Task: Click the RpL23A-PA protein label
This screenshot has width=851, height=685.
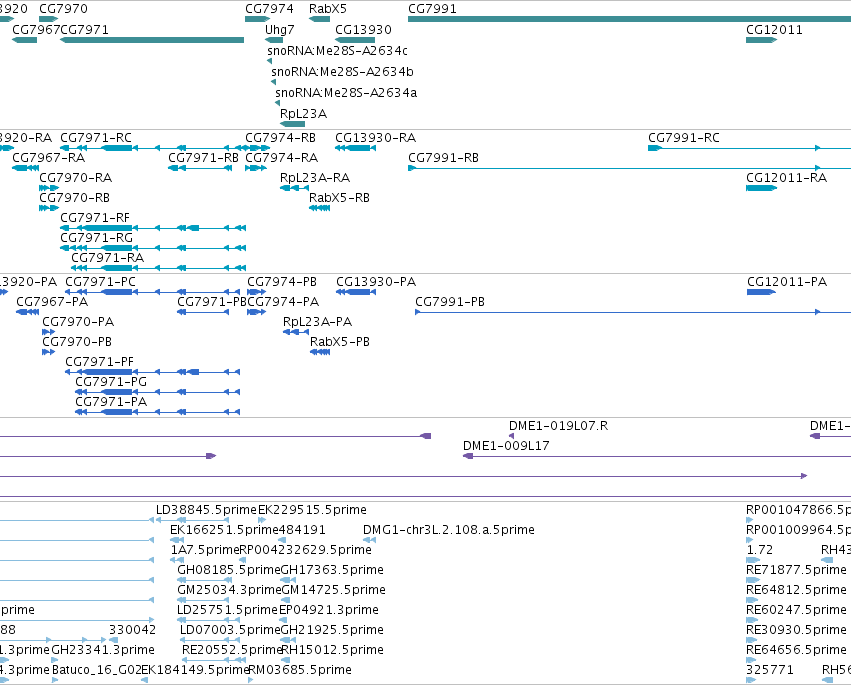Action: (317, 322)
